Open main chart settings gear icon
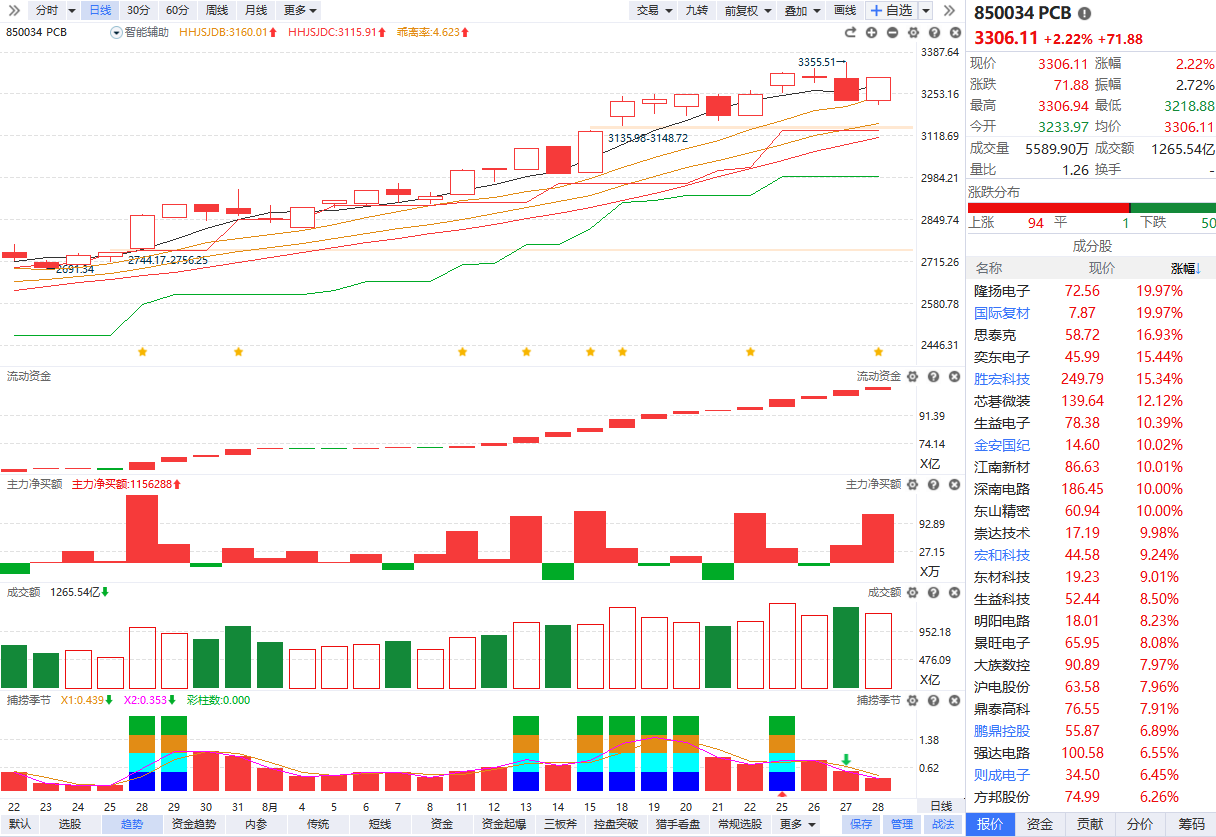This screenshot has height=837, width=1216. 912,33
